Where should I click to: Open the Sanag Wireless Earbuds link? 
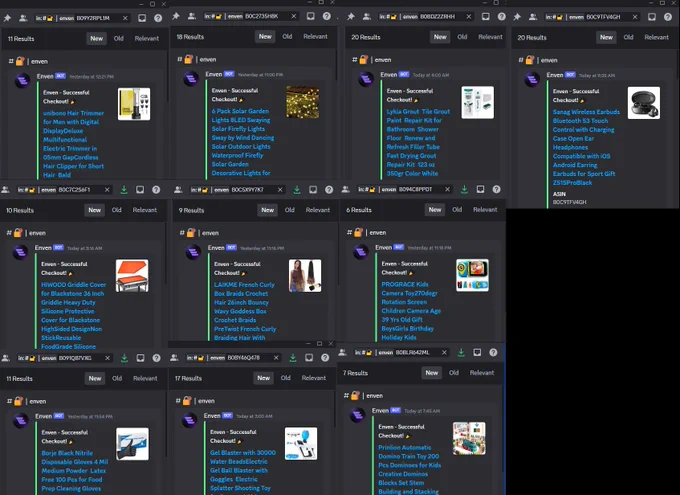point(586,147)
